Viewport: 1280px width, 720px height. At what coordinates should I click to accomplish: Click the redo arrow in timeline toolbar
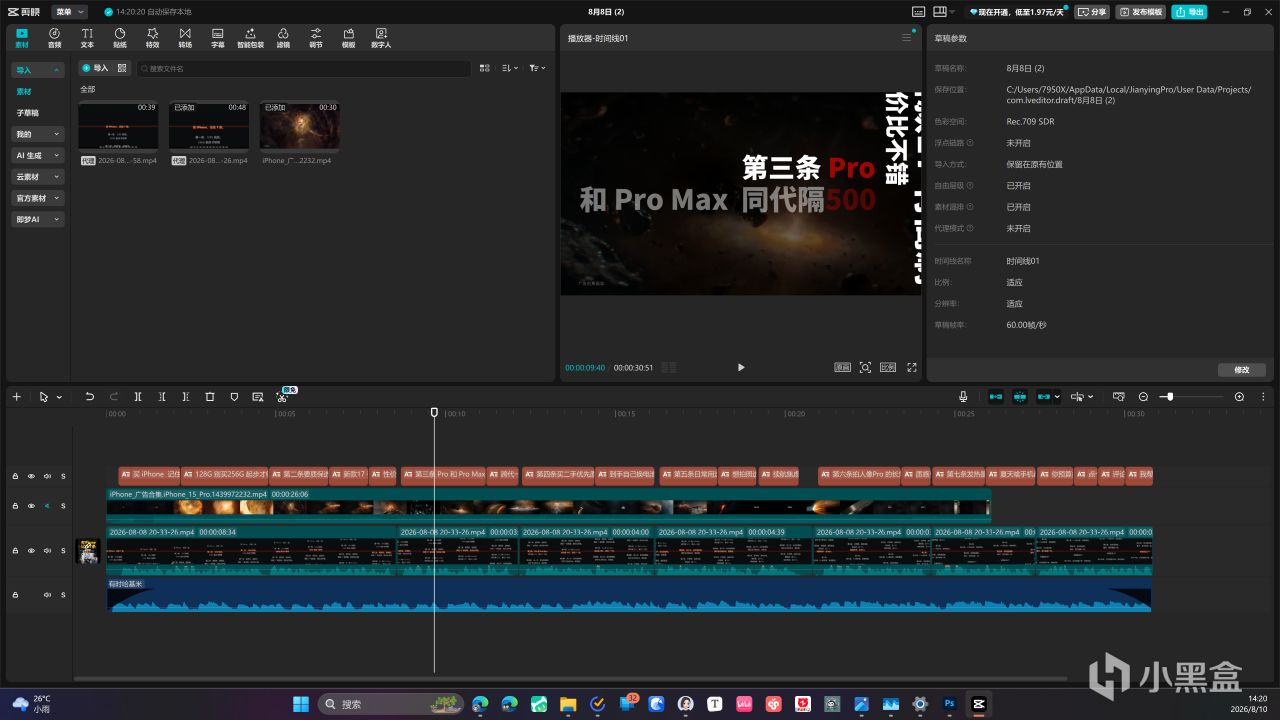click(113, 397)
